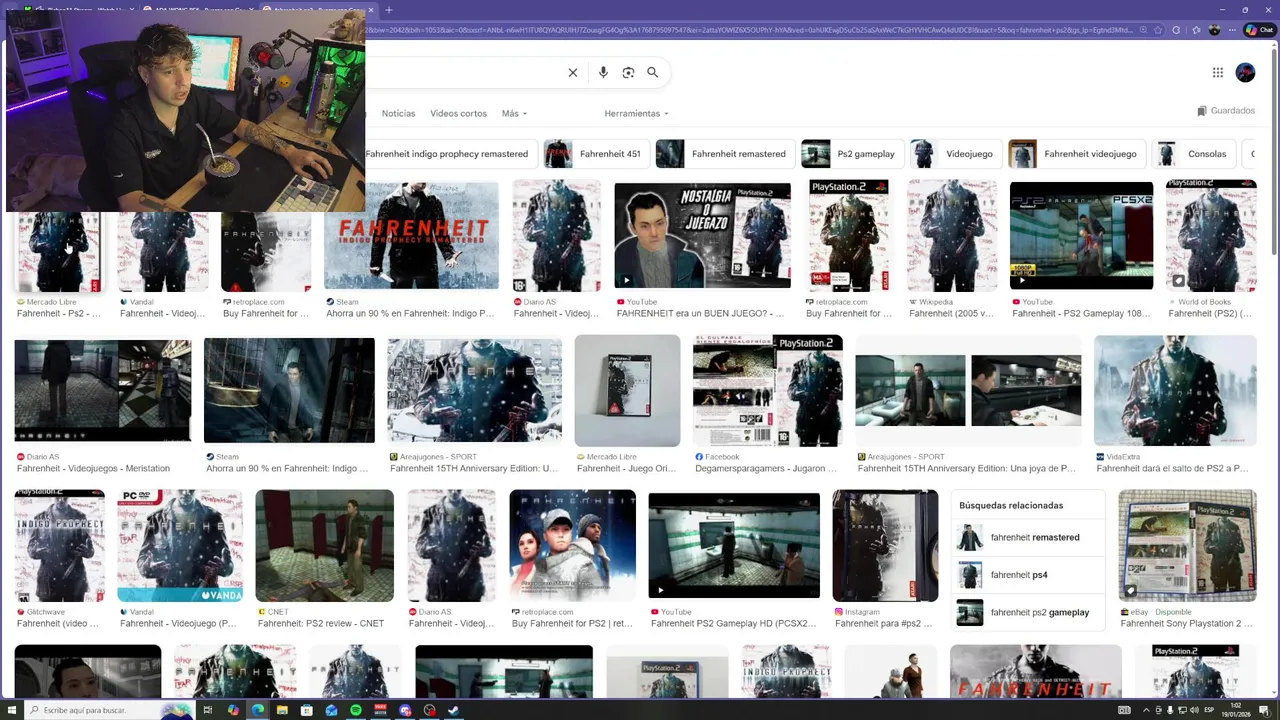Viewport: 1280px width, 720px height.
Task: Expand the Más dropdown
Action: click(514, 113)
